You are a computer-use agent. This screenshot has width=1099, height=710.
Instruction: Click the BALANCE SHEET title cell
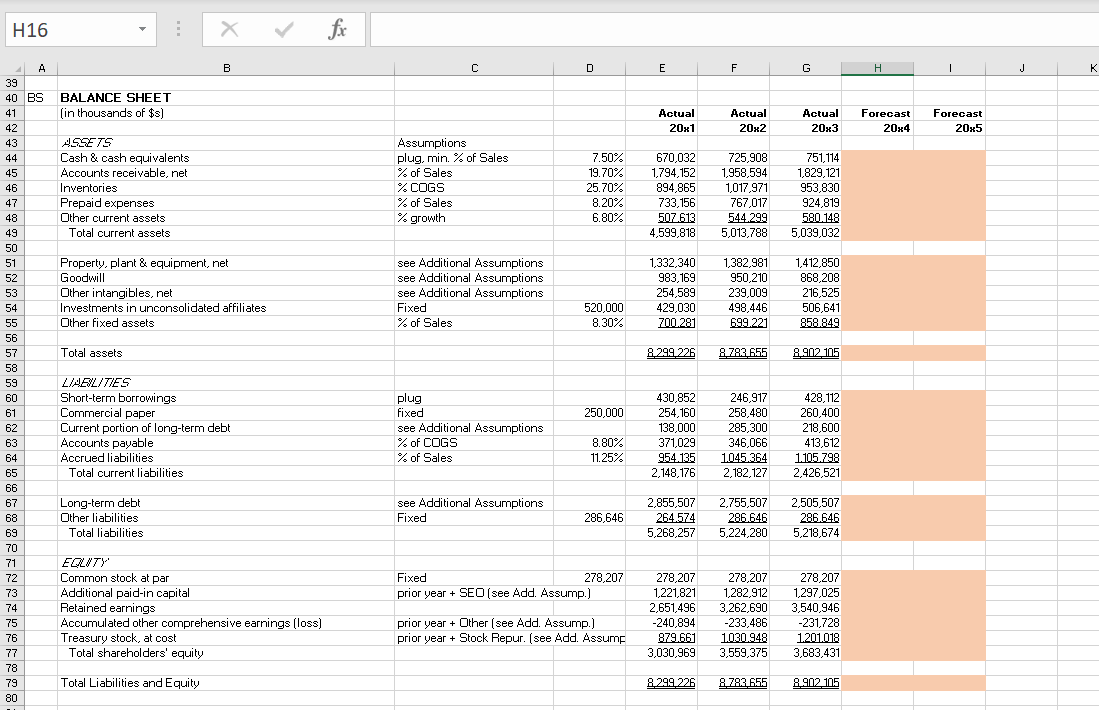click(116, 98)
